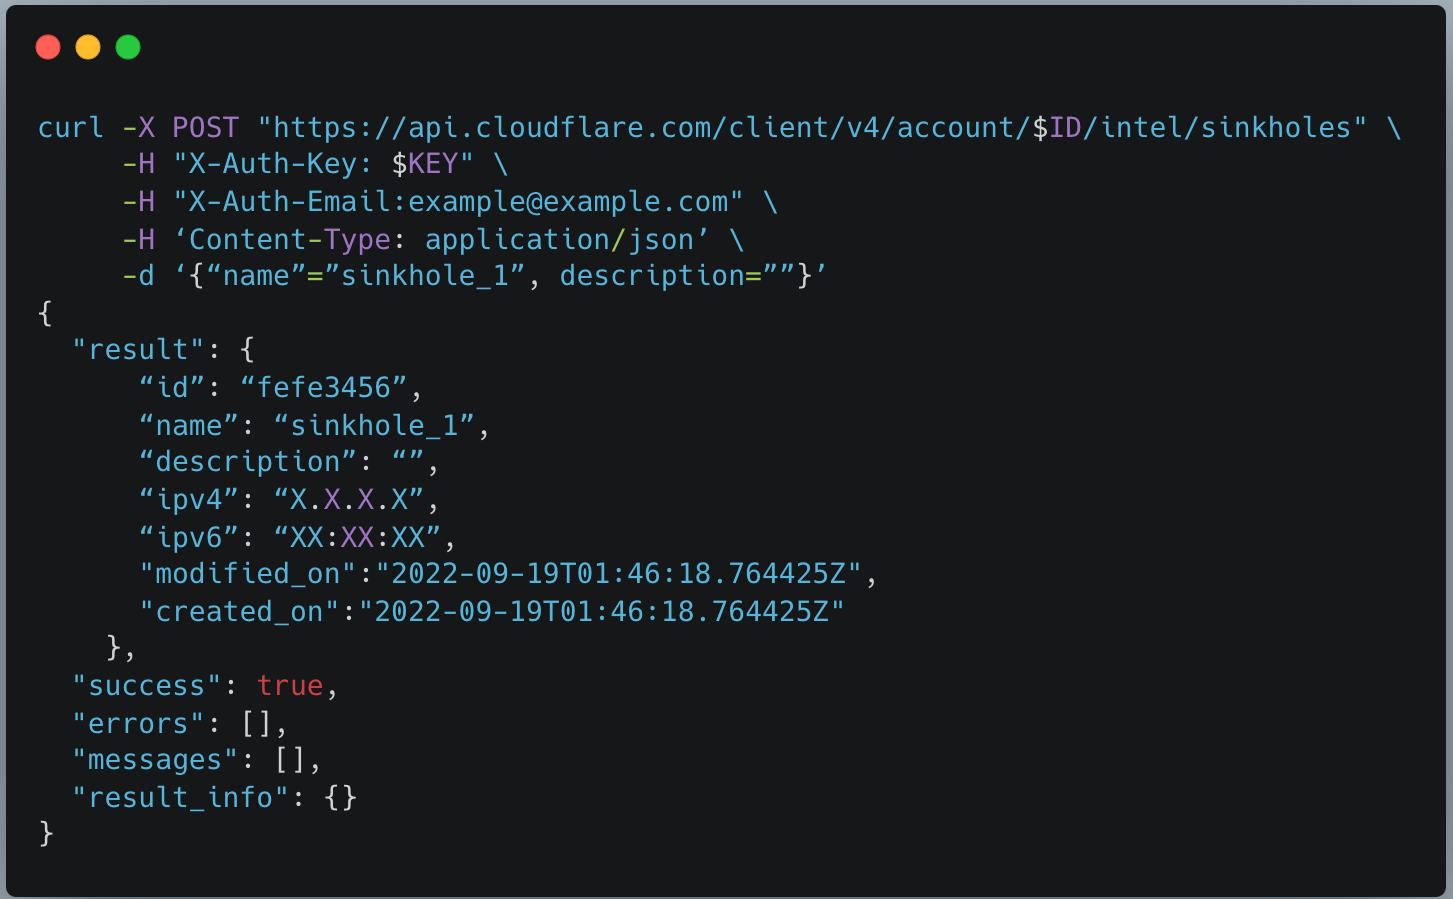Click the yellow minimize window button
Screen dimensions: 1453x899
pyautogui.click(x=88, y=47)
